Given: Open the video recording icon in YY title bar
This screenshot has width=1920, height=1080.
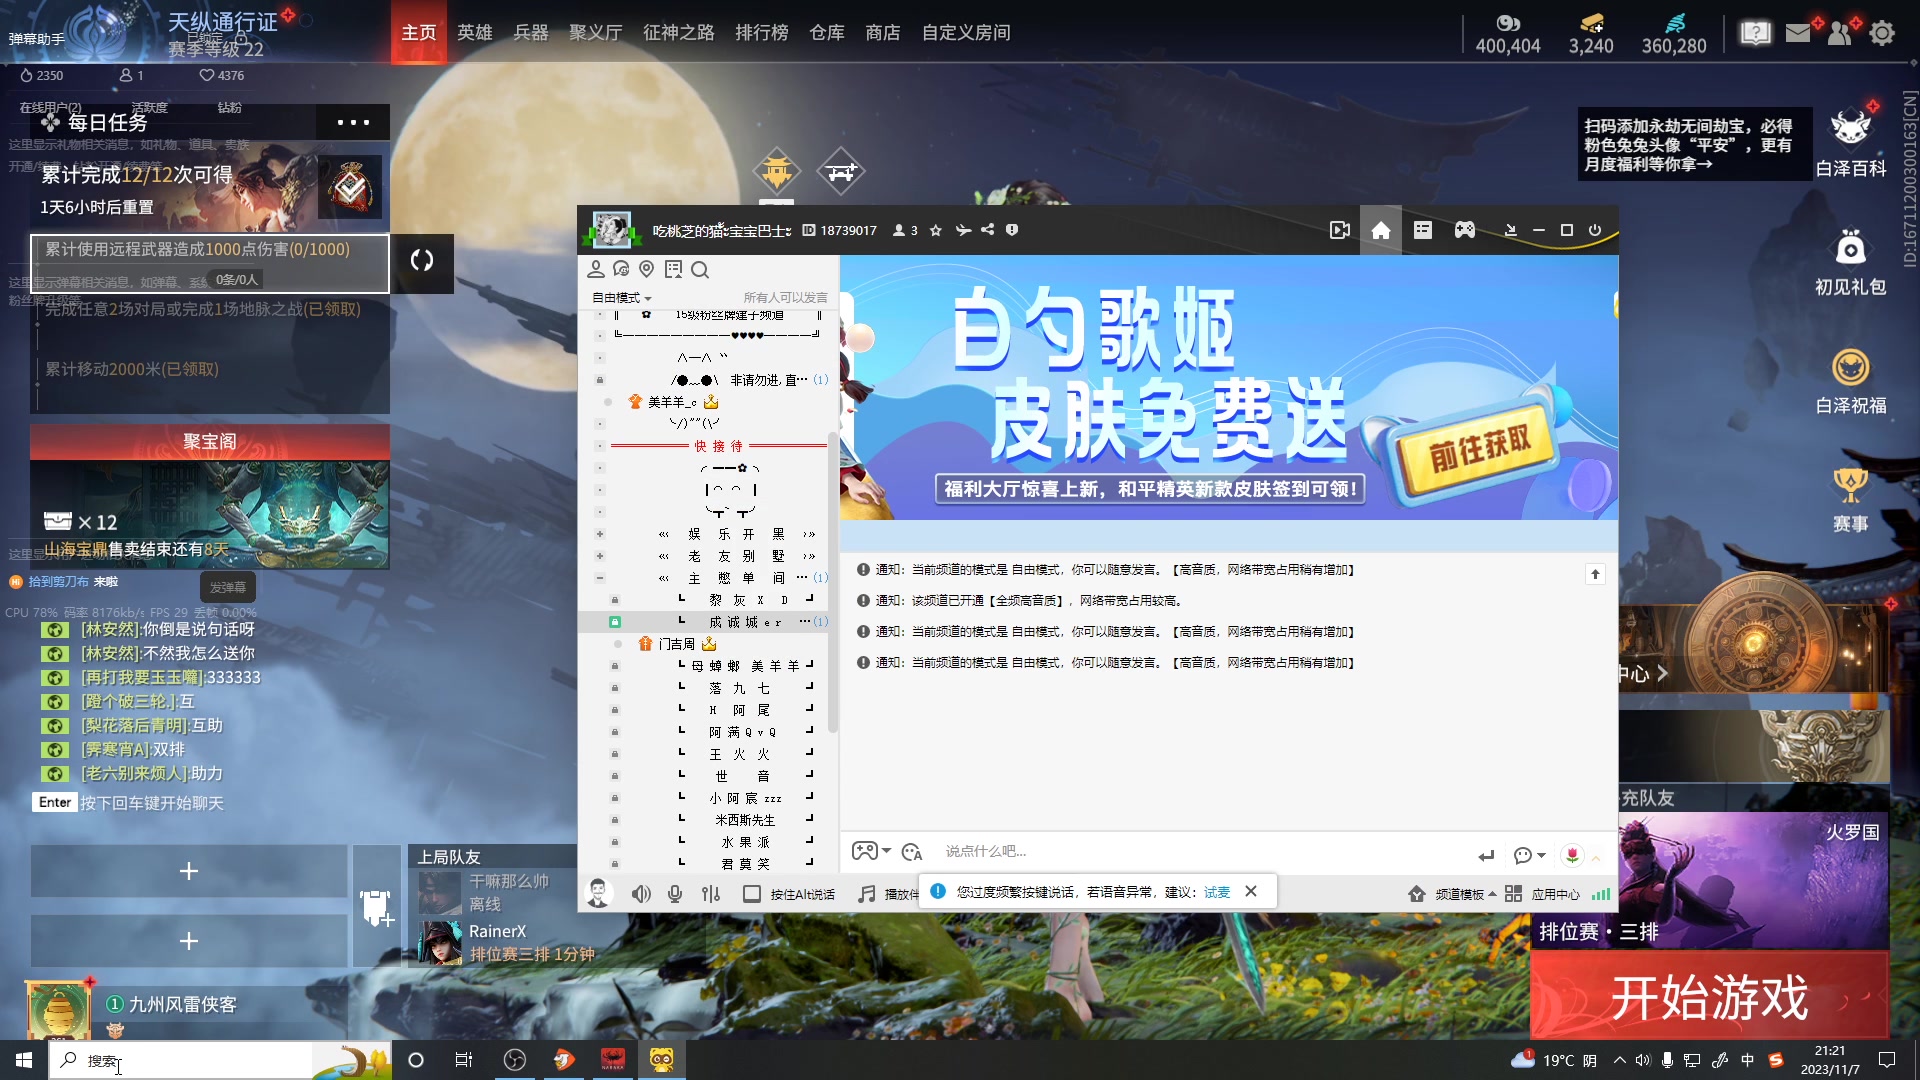Looking at the screenshot, I should [1340, 231].
